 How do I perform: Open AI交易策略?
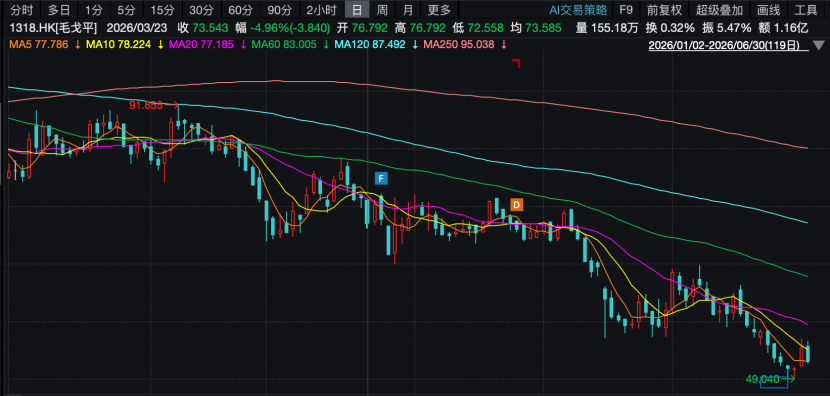(577, 9)
